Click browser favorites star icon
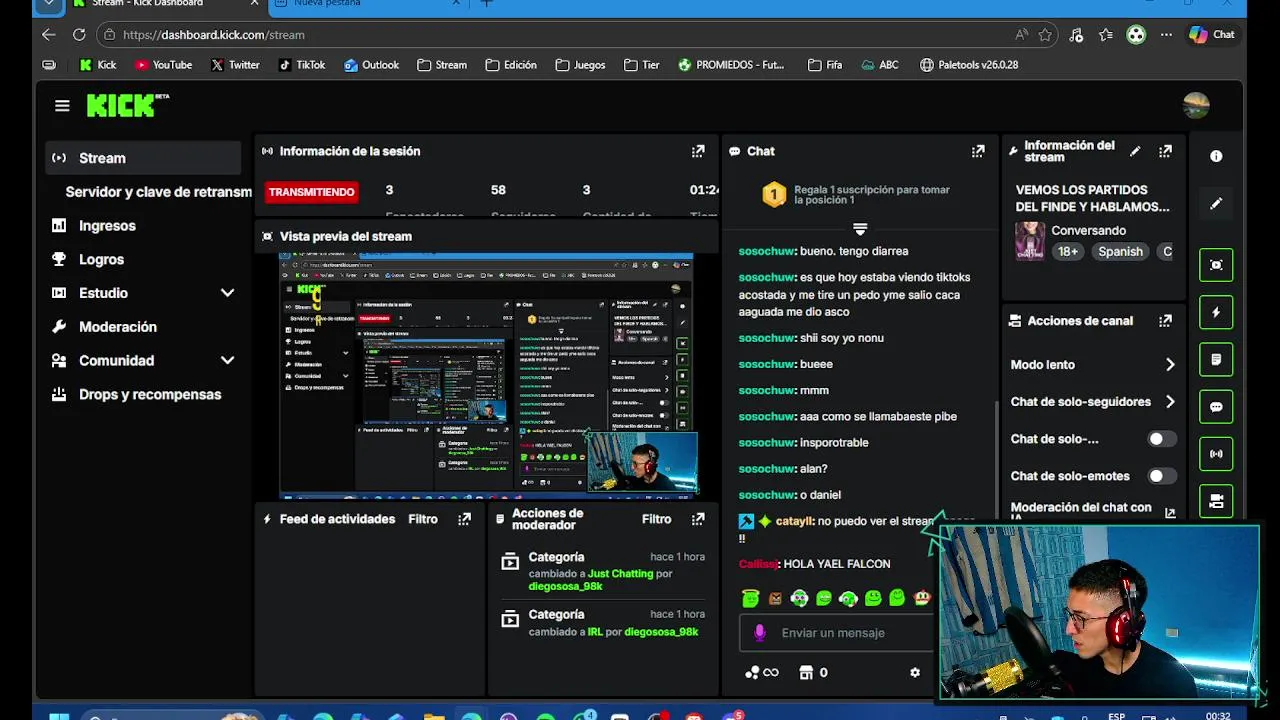1280x720 pixels. point(1045,34)
